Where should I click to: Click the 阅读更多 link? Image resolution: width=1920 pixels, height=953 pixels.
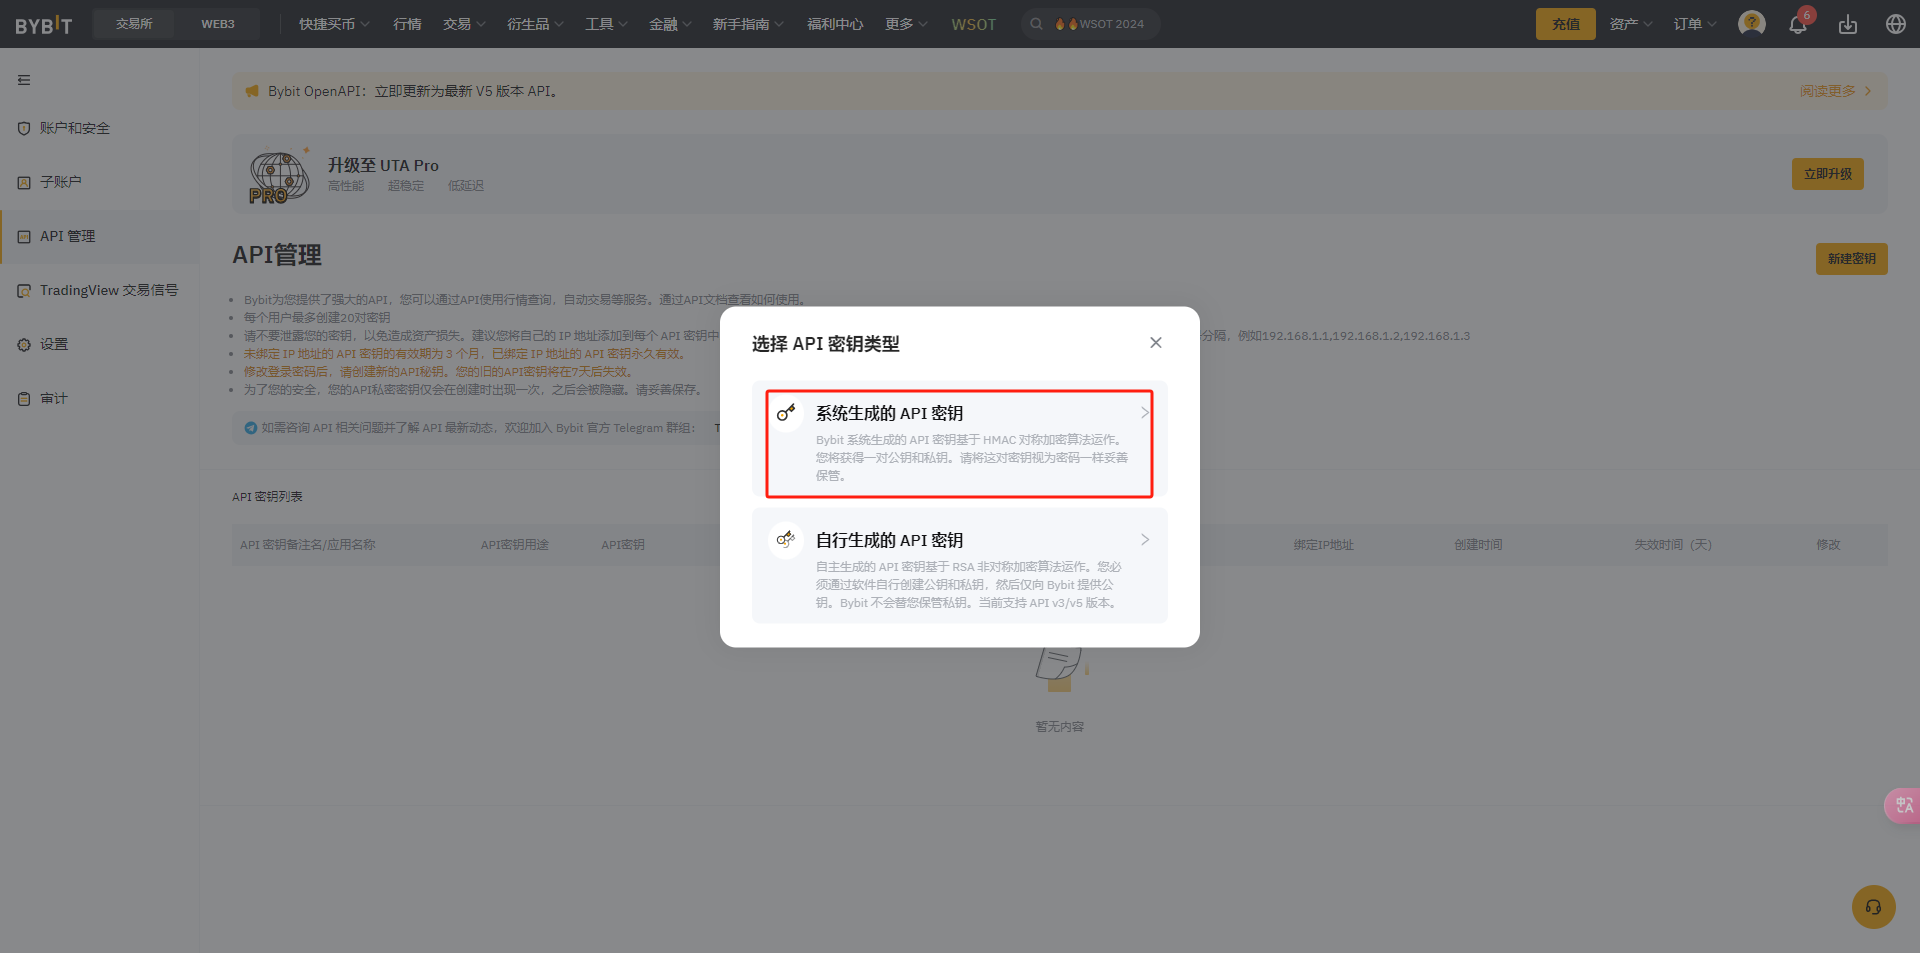1835,91
